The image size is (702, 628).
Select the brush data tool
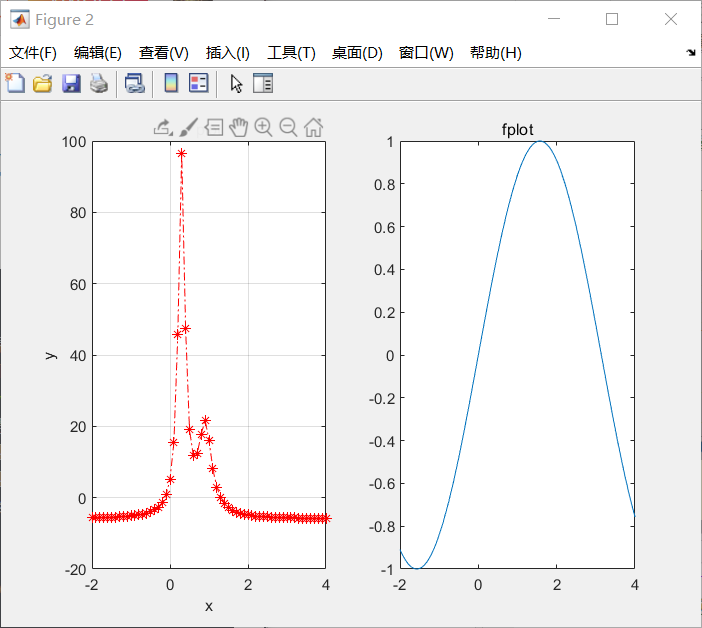(x=188, y=128)
